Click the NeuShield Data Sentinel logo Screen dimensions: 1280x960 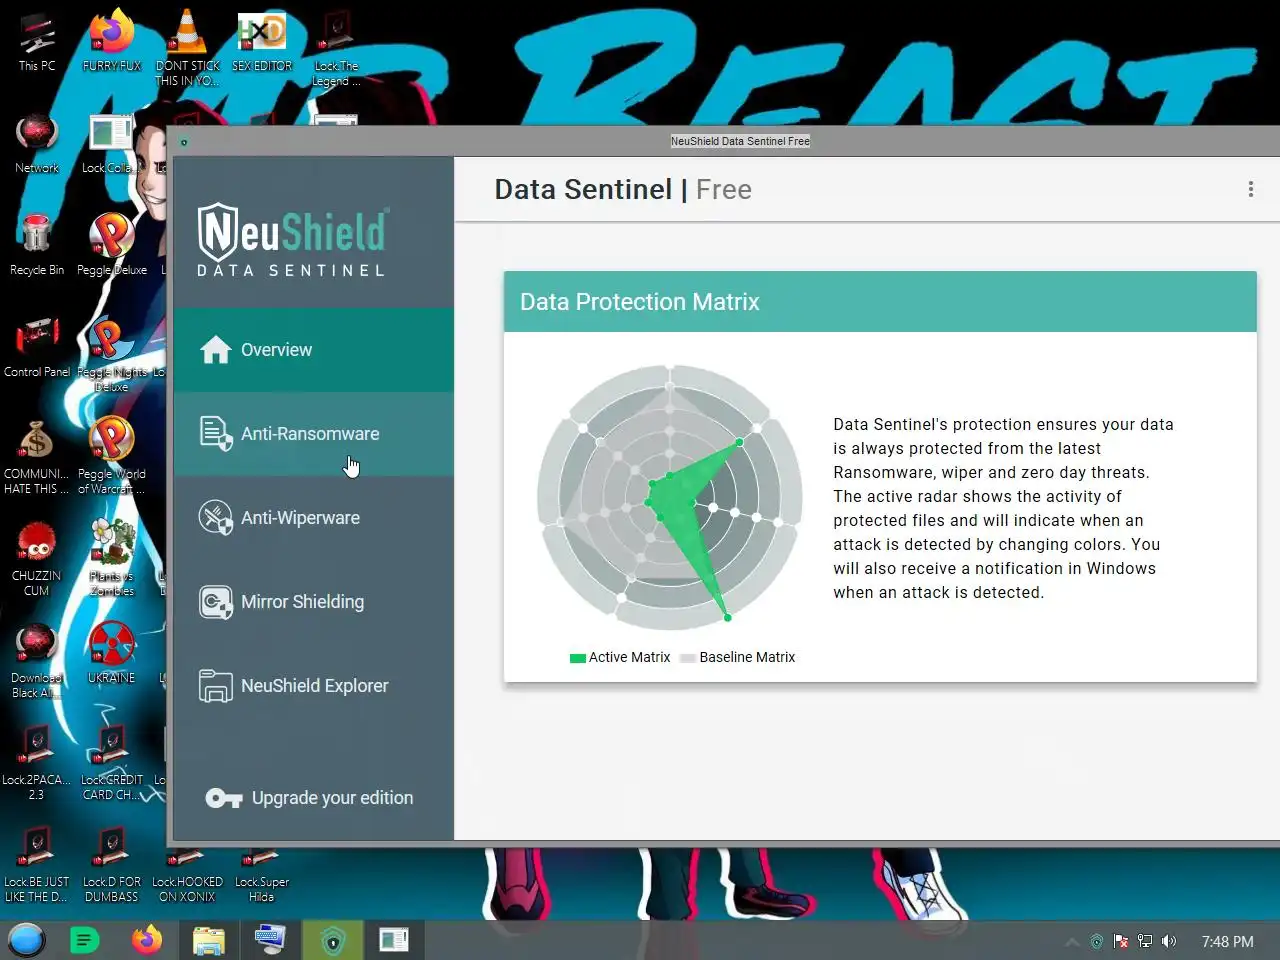(x=292, y=240)
